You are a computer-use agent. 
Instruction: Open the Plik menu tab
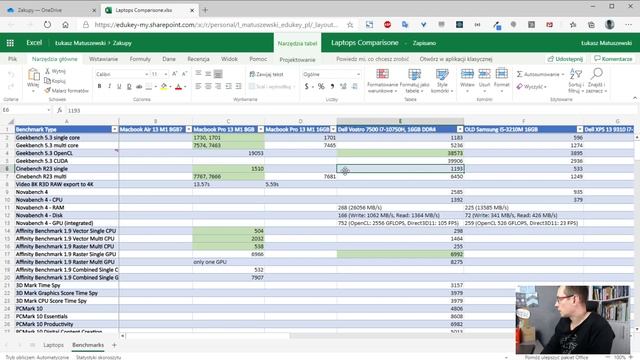point(13,59)
